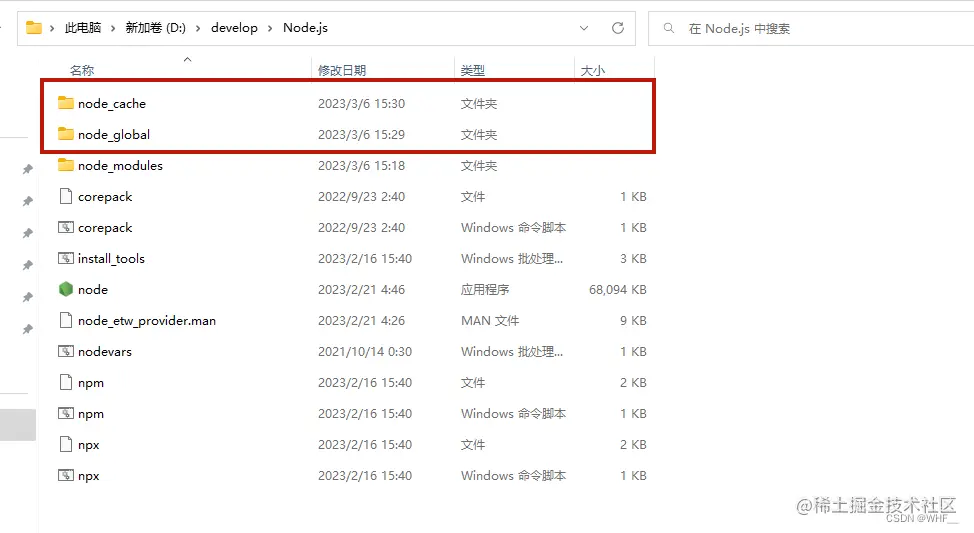
Task: Select the nodevars batch file icon
Action: coord(66,352)
